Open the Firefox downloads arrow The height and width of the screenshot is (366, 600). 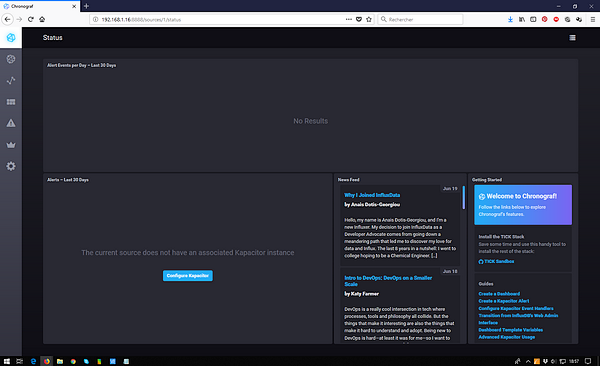coord(510,19)
